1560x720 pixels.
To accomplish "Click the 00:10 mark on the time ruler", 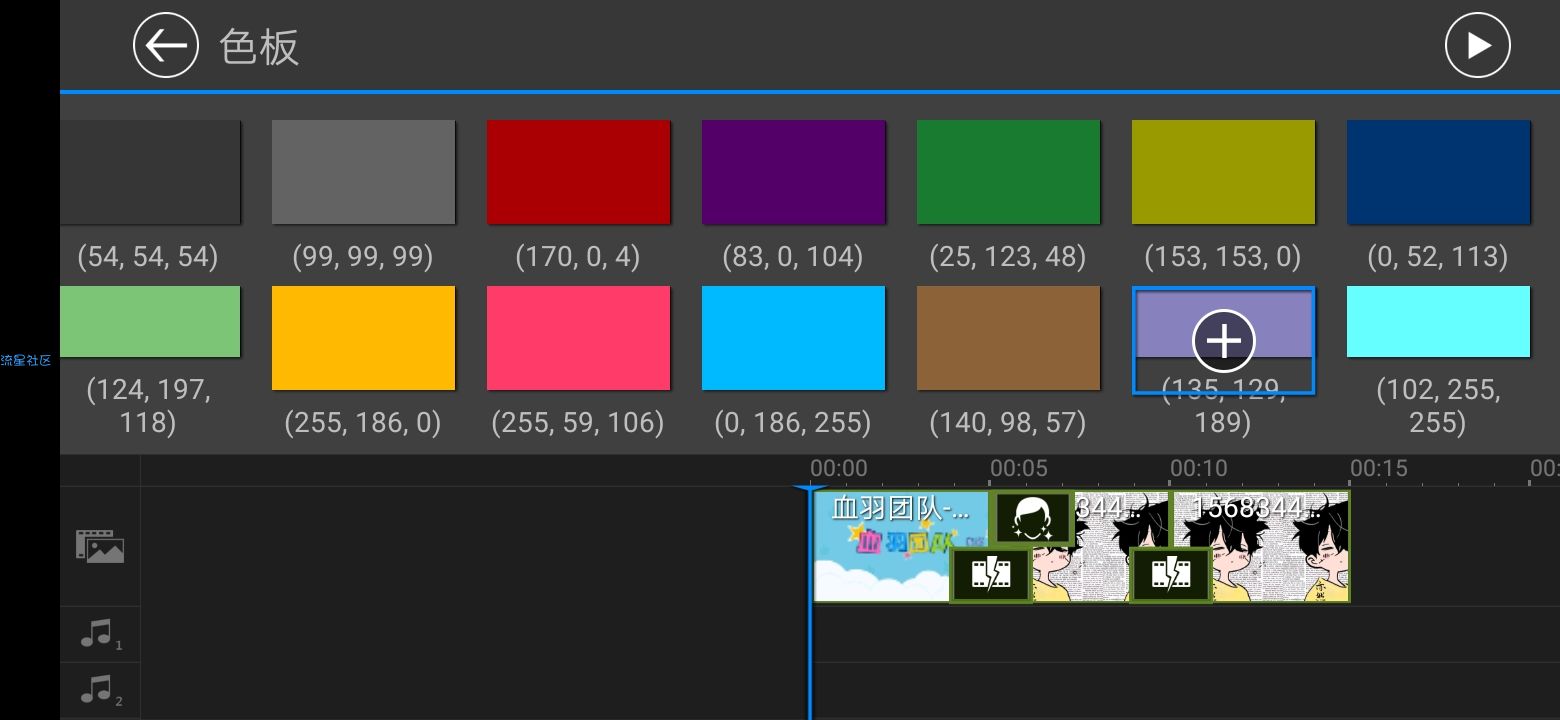I will [x=1198, y=468].
